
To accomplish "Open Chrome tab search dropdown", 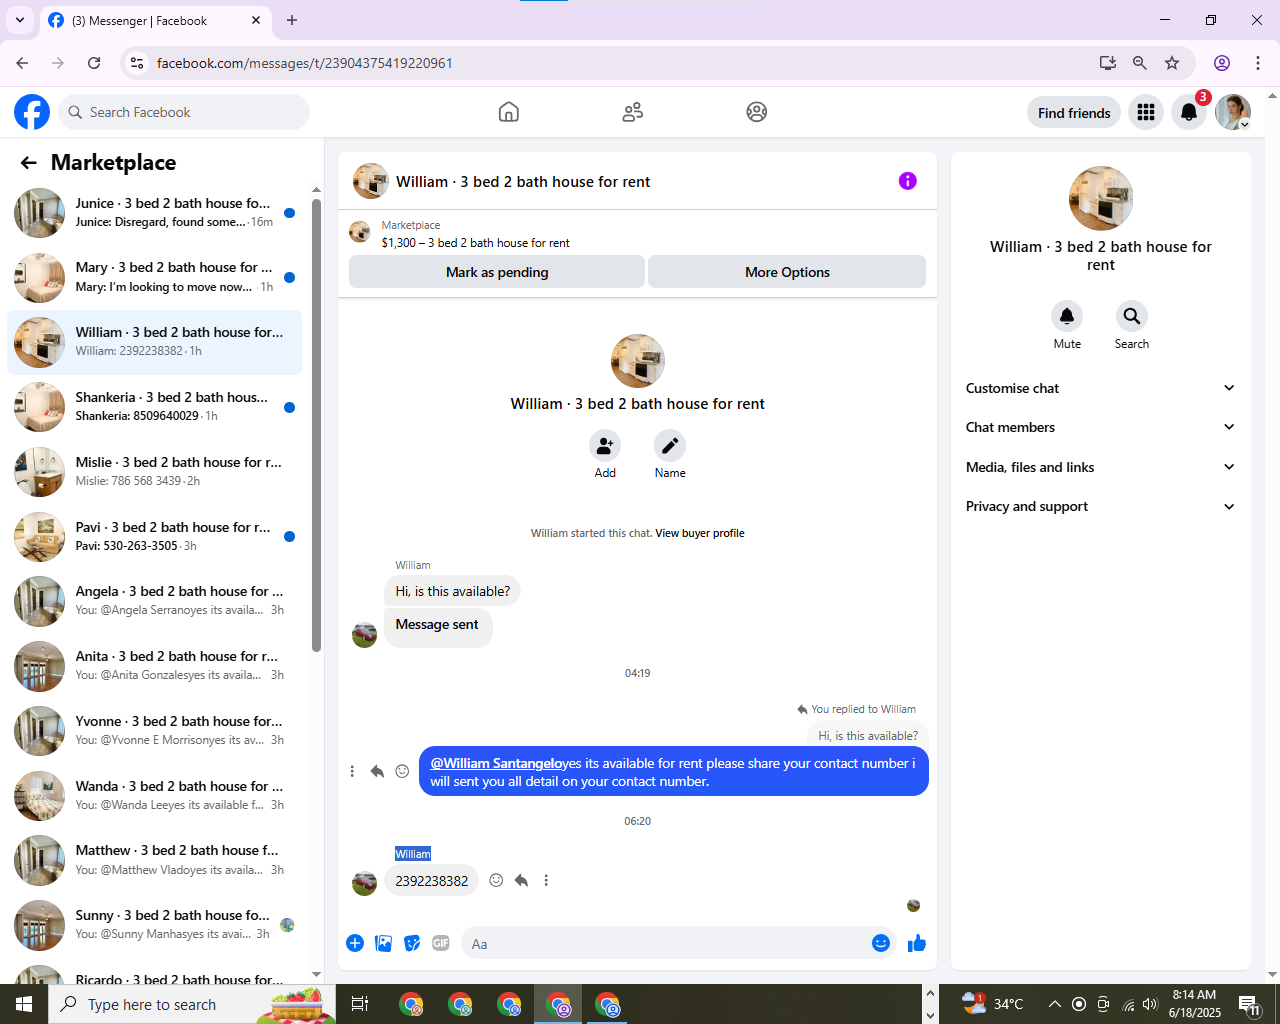I will (20, 20).
